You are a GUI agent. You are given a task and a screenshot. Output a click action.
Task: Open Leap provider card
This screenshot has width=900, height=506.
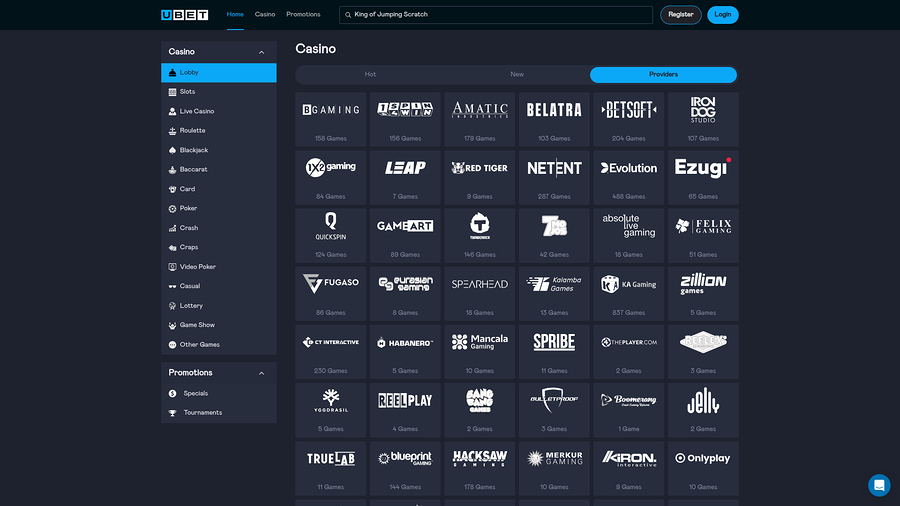(405, 177)
